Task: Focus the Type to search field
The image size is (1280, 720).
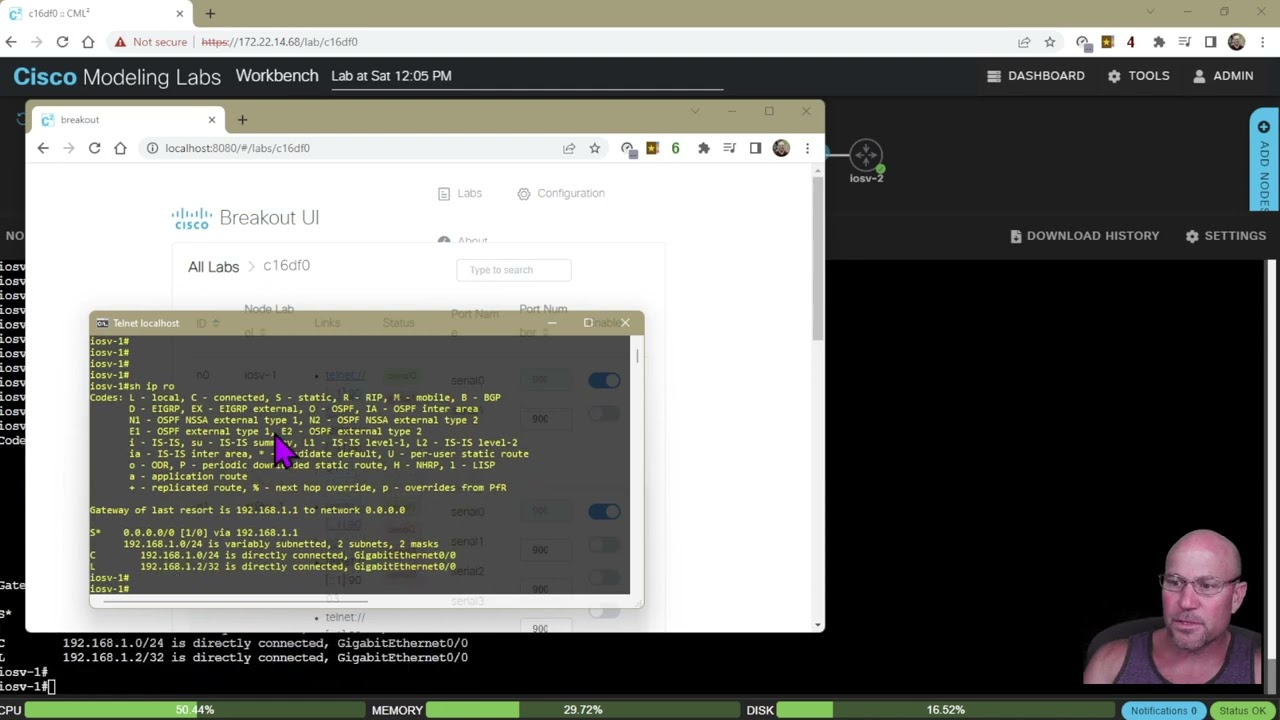Action: 514,270
